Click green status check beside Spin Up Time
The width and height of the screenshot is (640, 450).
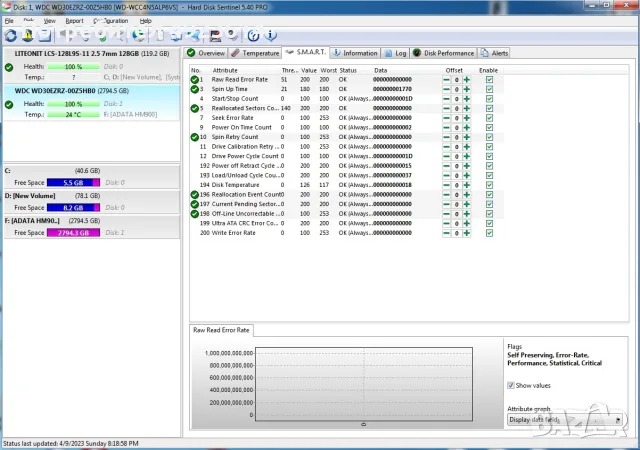pos(195,89)
